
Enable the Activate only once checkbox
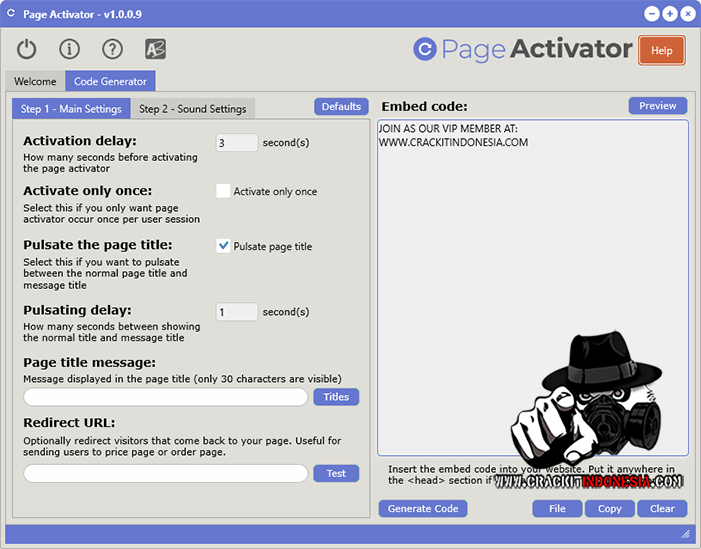pyautogui.click(x=223, y=191)
